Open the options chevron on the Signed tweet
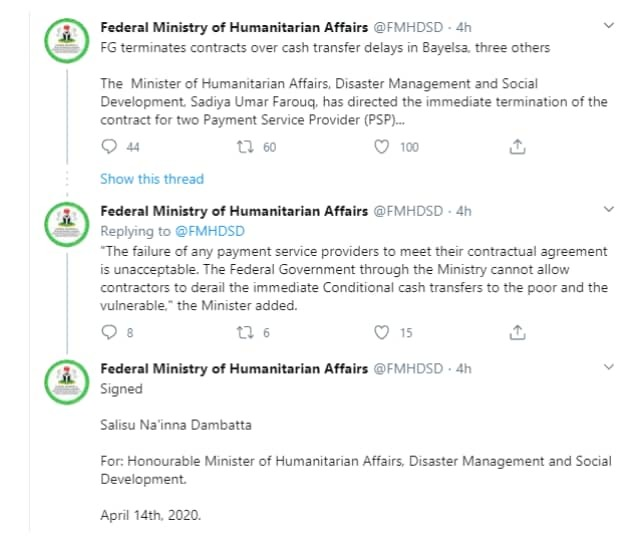This screenshot has width=640, height=538. 610,366
